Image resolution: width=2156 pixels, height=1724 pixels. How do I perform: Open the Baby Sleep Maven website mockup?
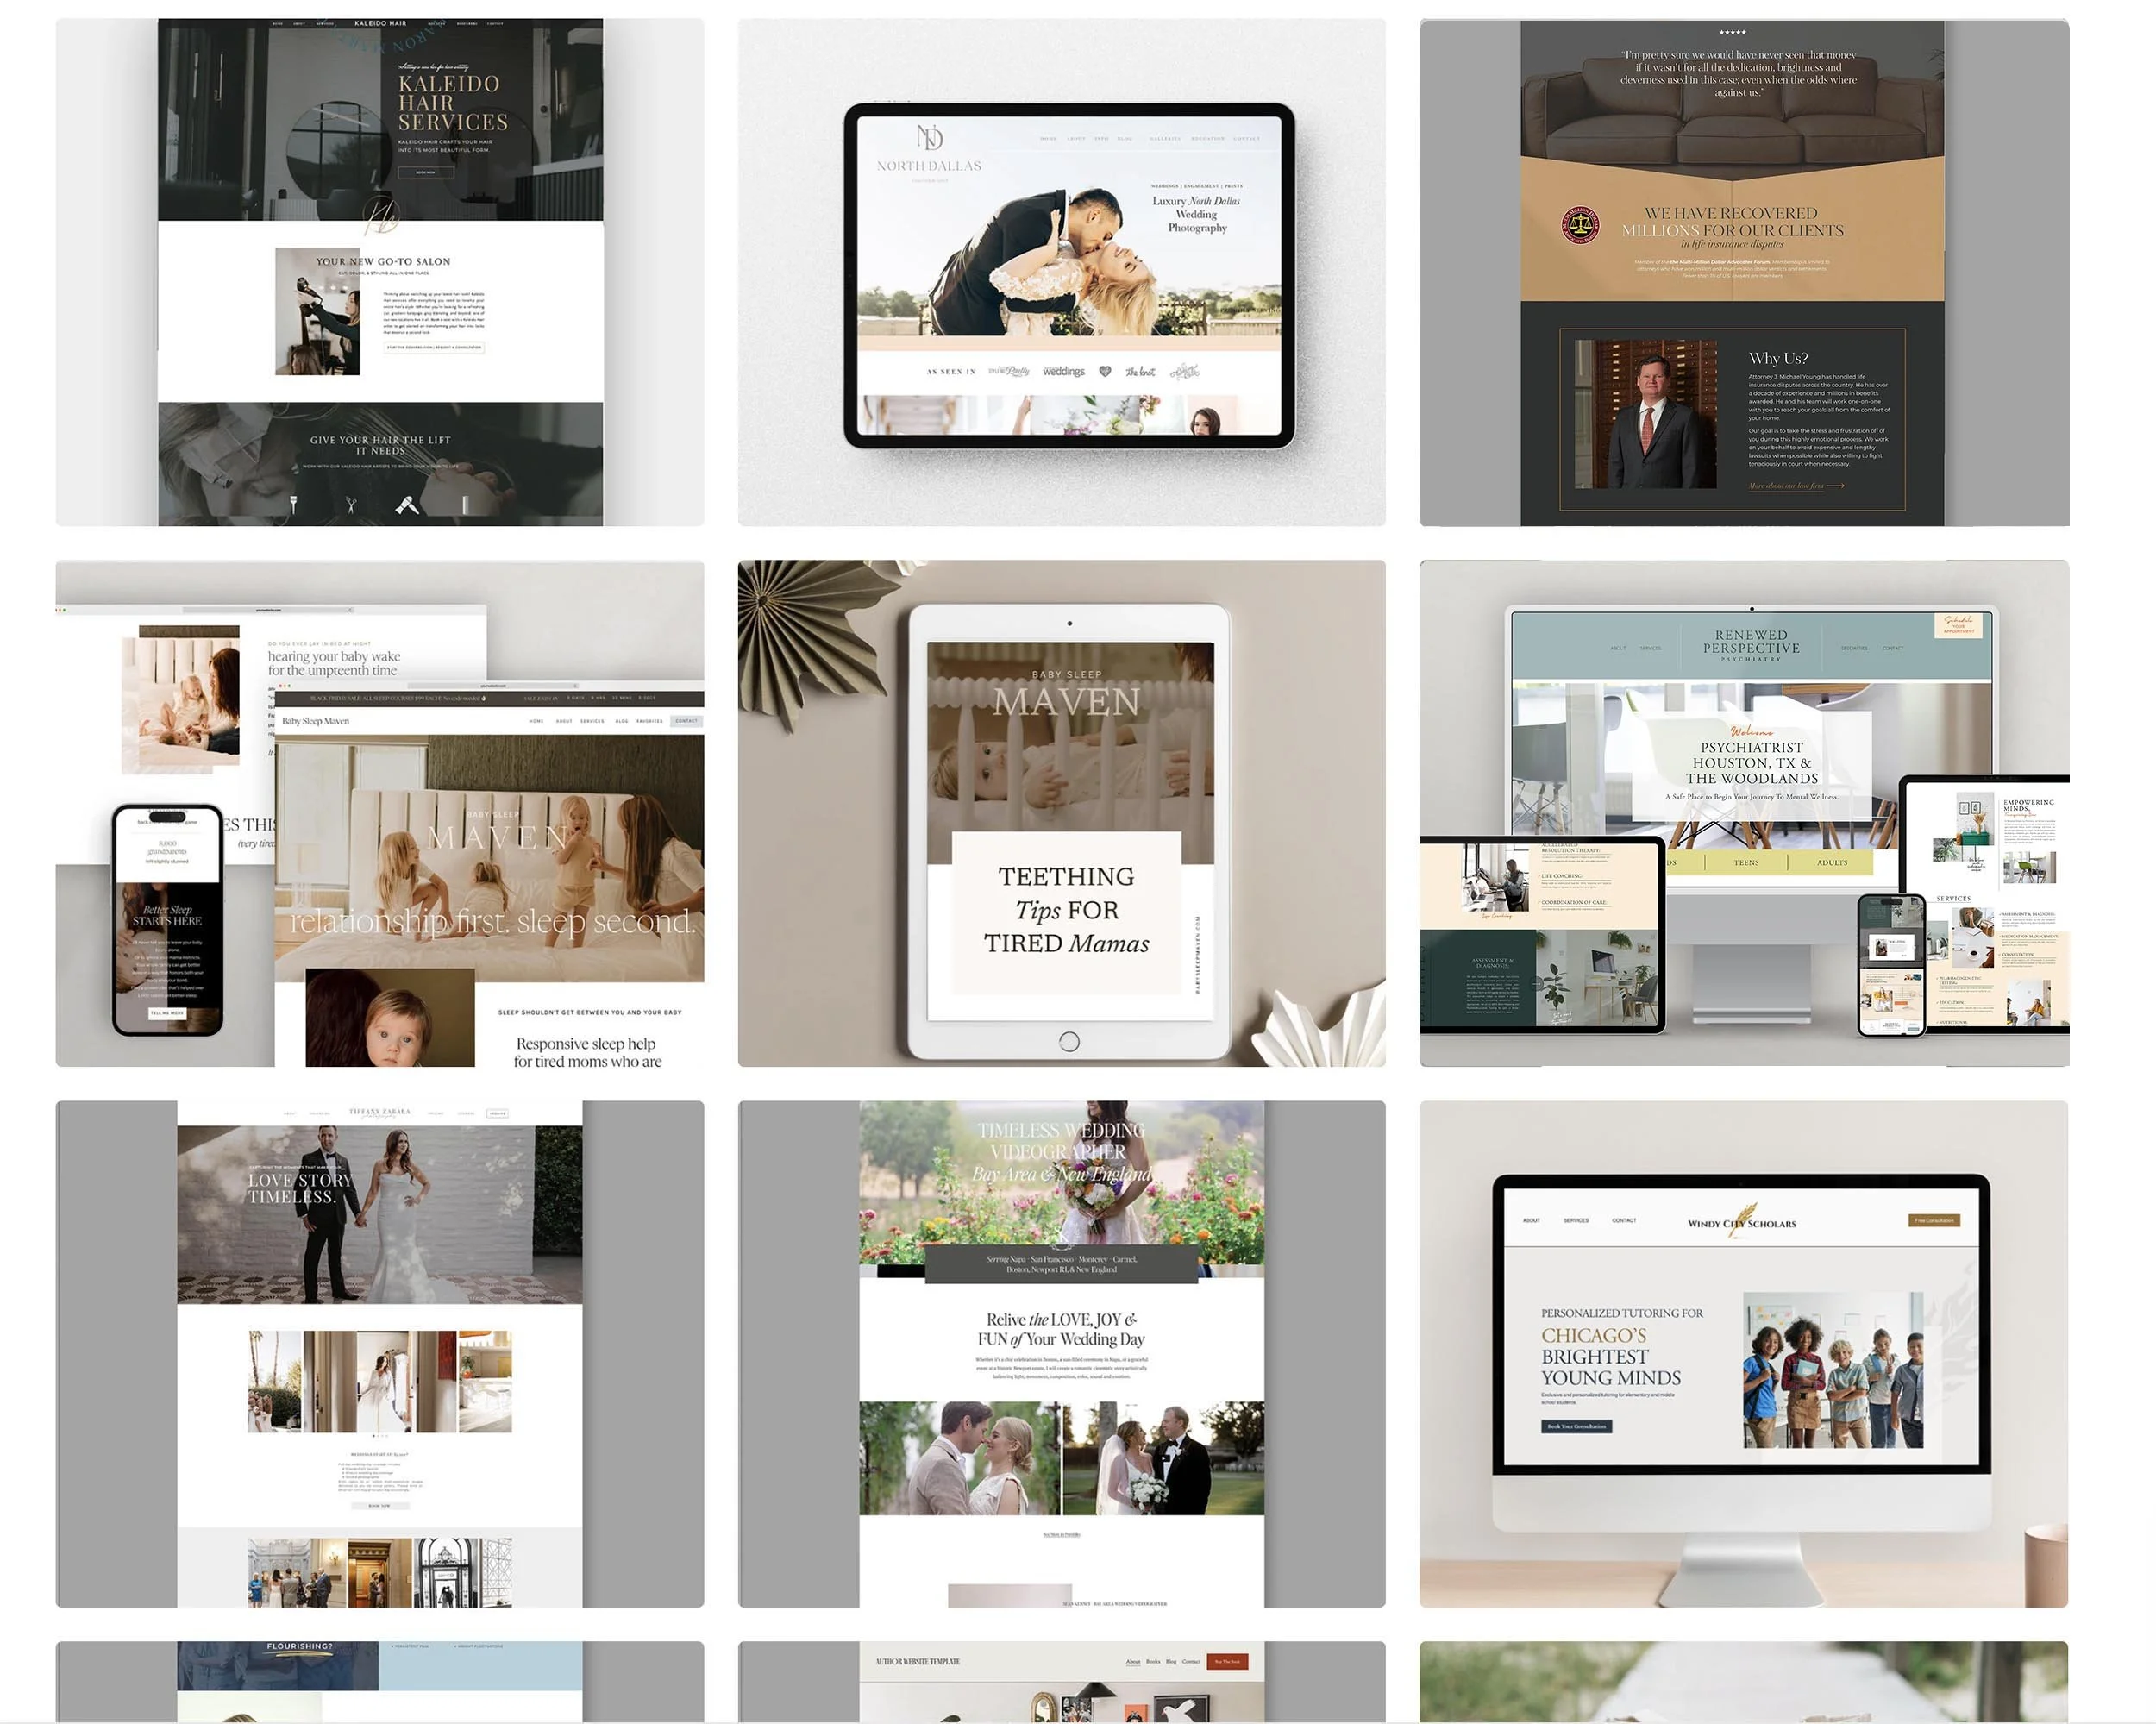tap(380, 814)
